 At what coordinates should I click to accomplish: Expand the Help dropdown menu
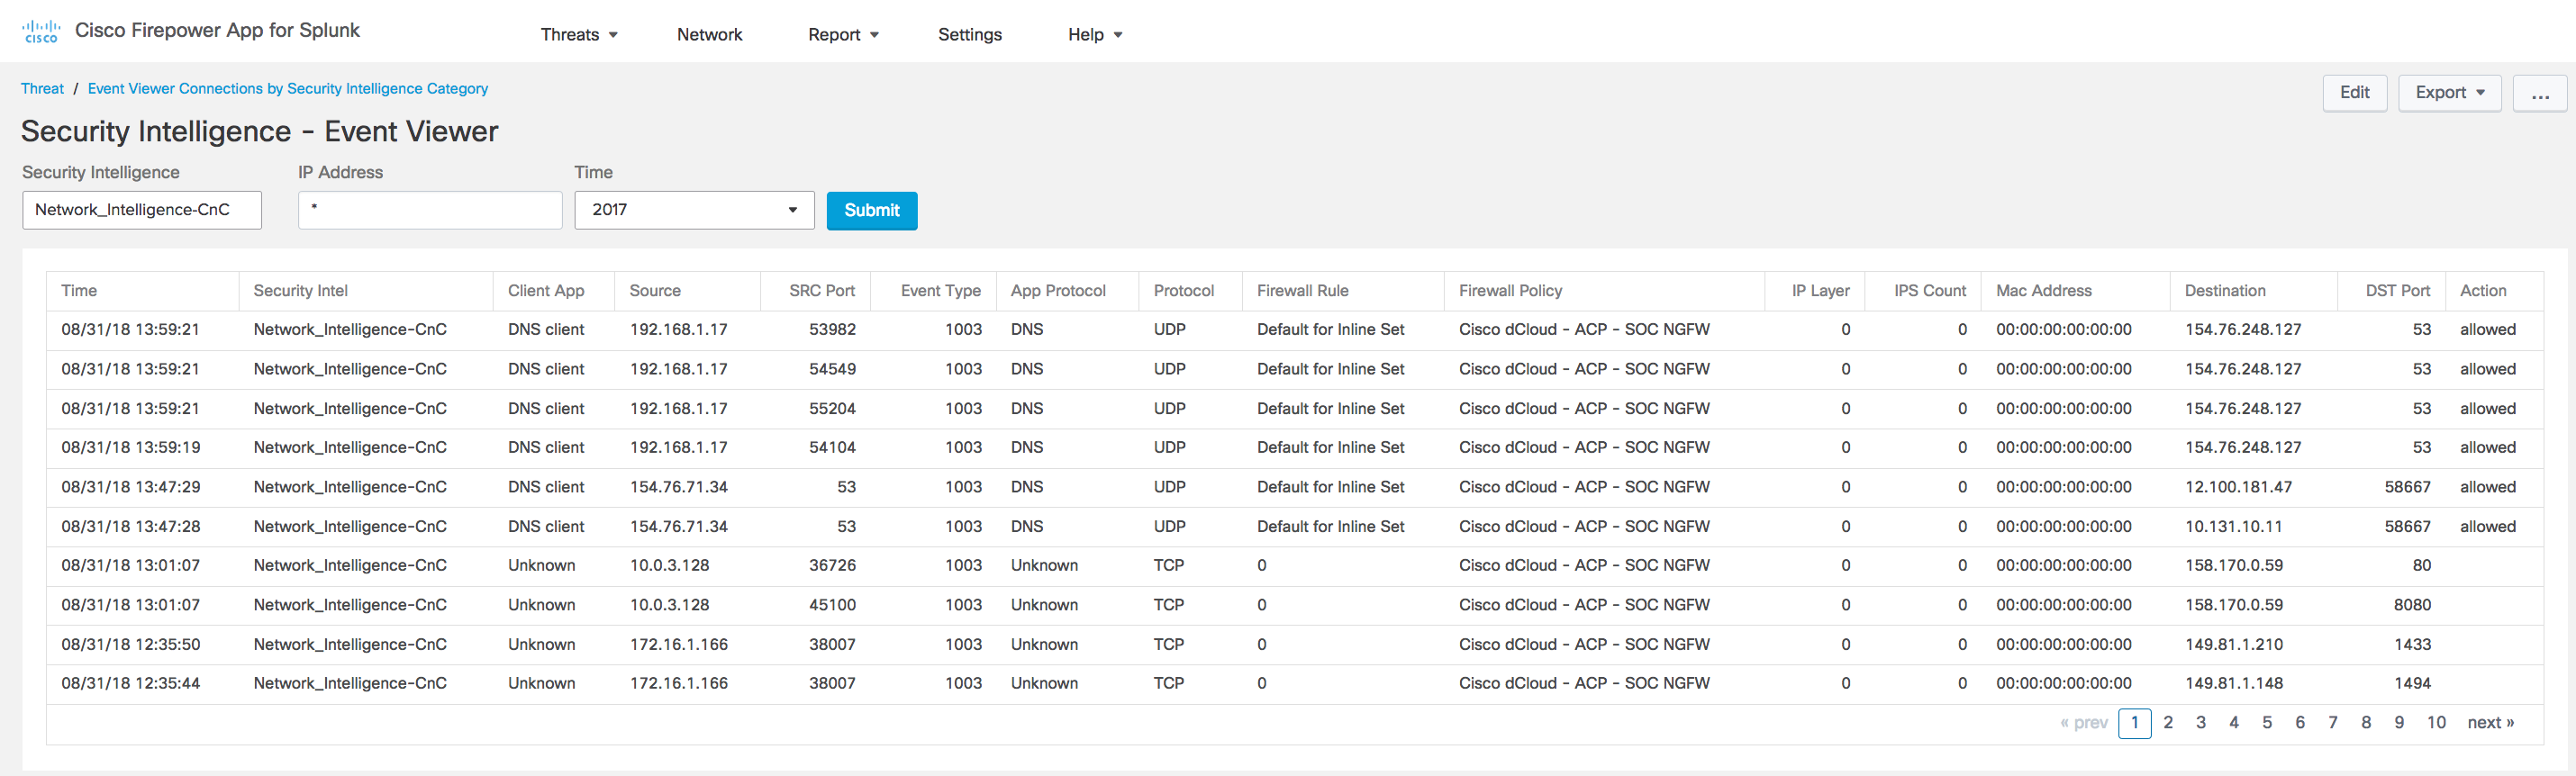point(1095,35)
